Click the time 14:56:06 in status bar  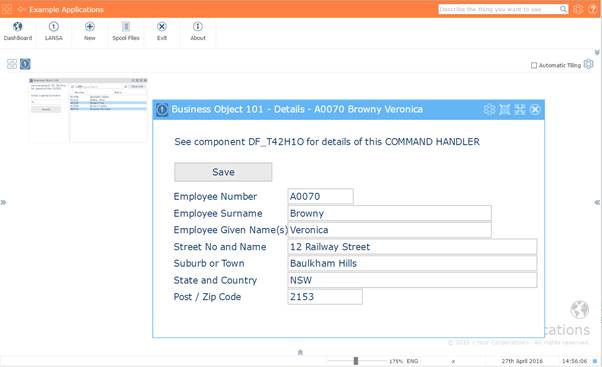tap(574, 361)
